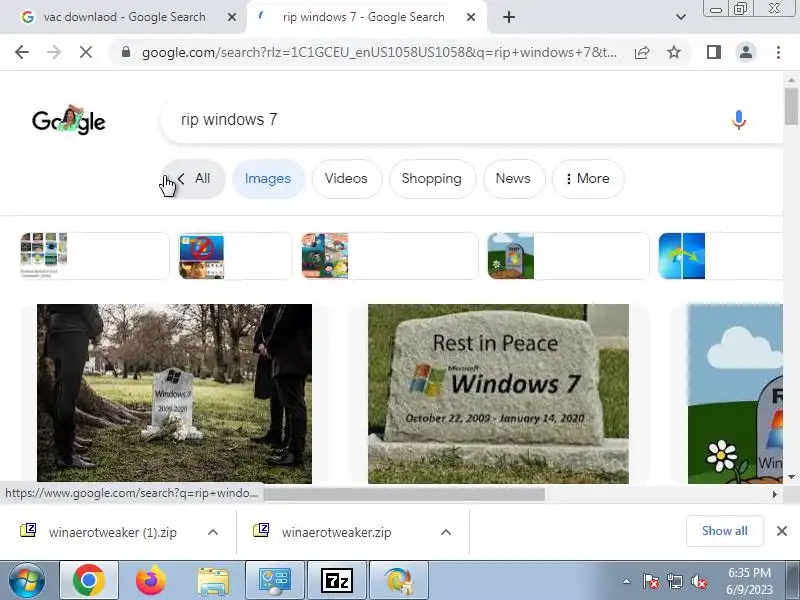Screen dimensions: 800x600
Task: Select the News filter chip
Action: [x=513, y=179]
